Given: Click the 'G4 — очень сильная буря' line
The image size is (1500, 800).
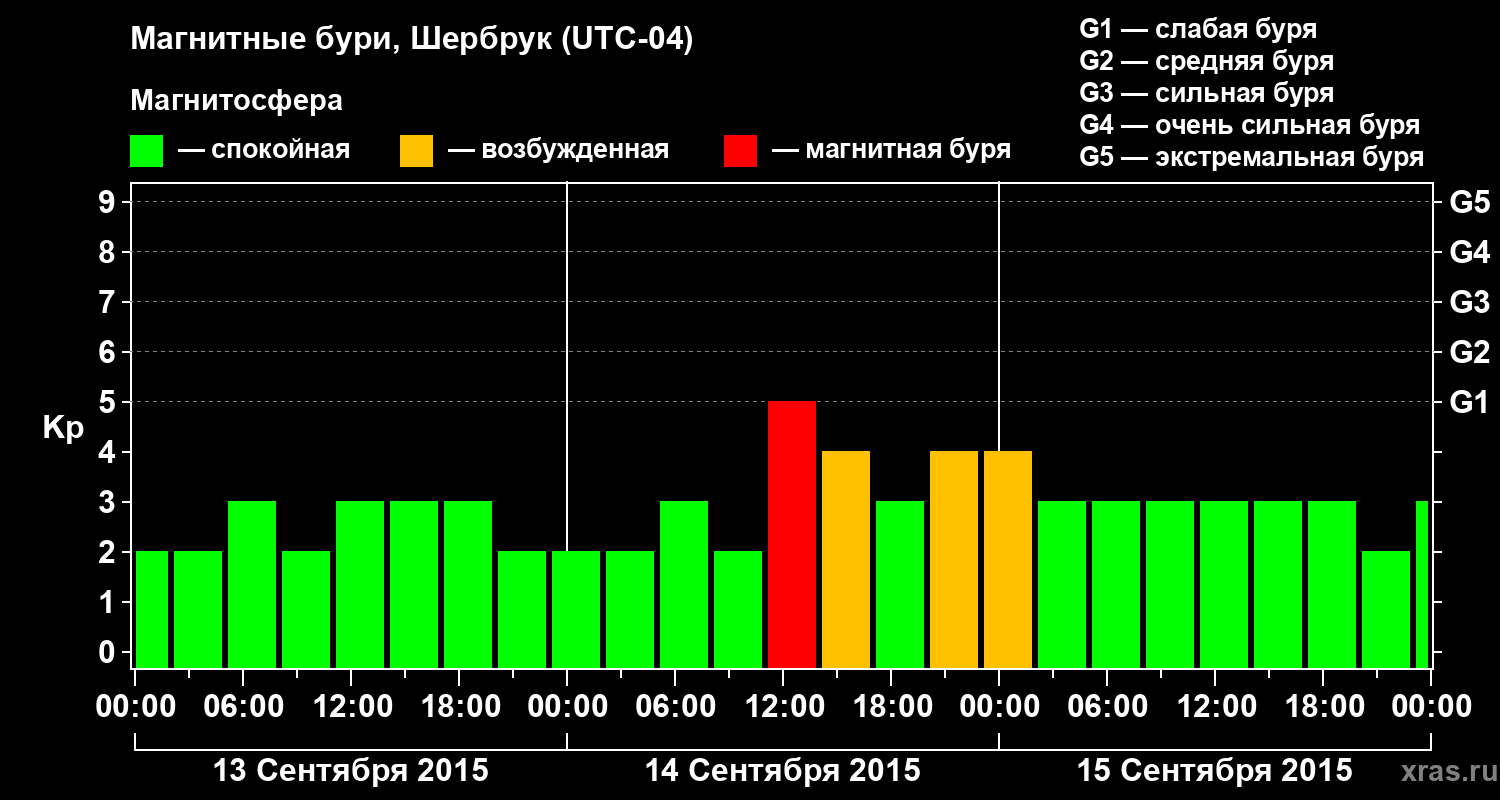Looking at the screenshot, I should [1250, 125].
